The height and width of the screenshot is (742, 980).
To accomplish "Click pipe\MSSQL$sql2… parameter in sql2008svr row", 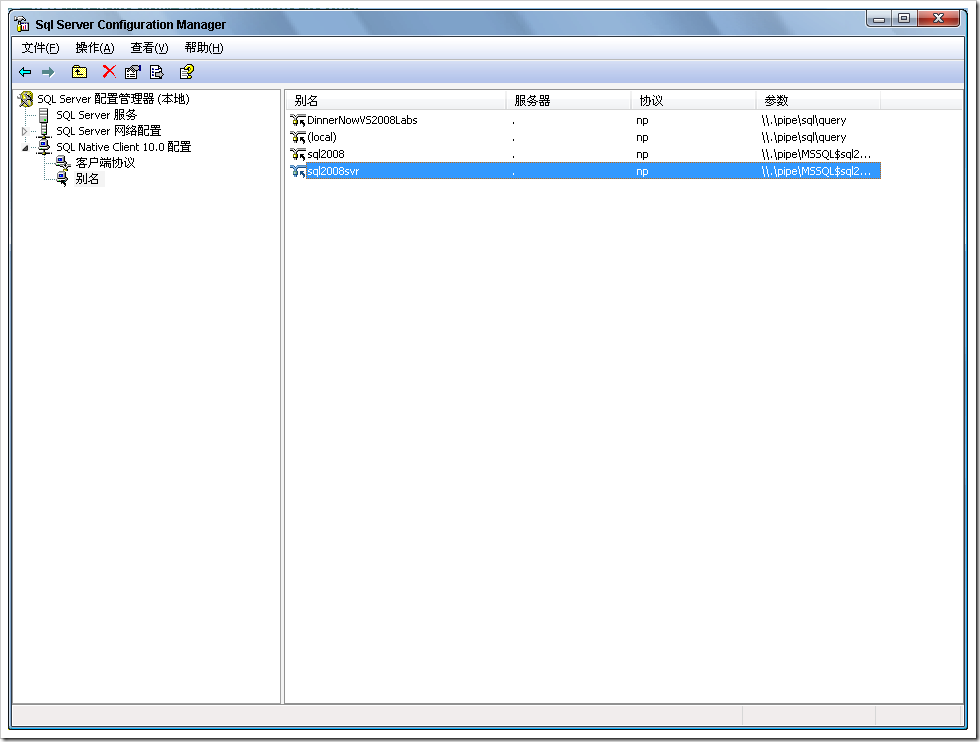I will (x=816, y=171).
